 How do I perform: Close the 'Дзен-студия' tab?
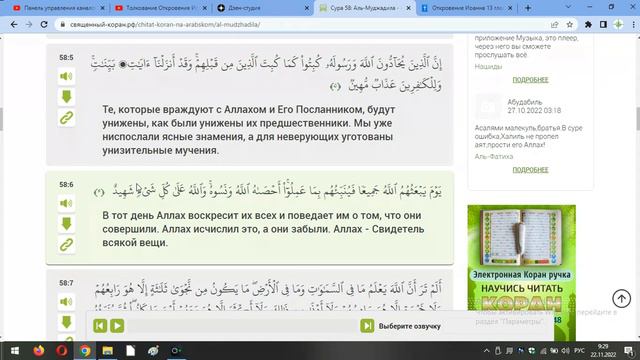click(x=307, y=8)
